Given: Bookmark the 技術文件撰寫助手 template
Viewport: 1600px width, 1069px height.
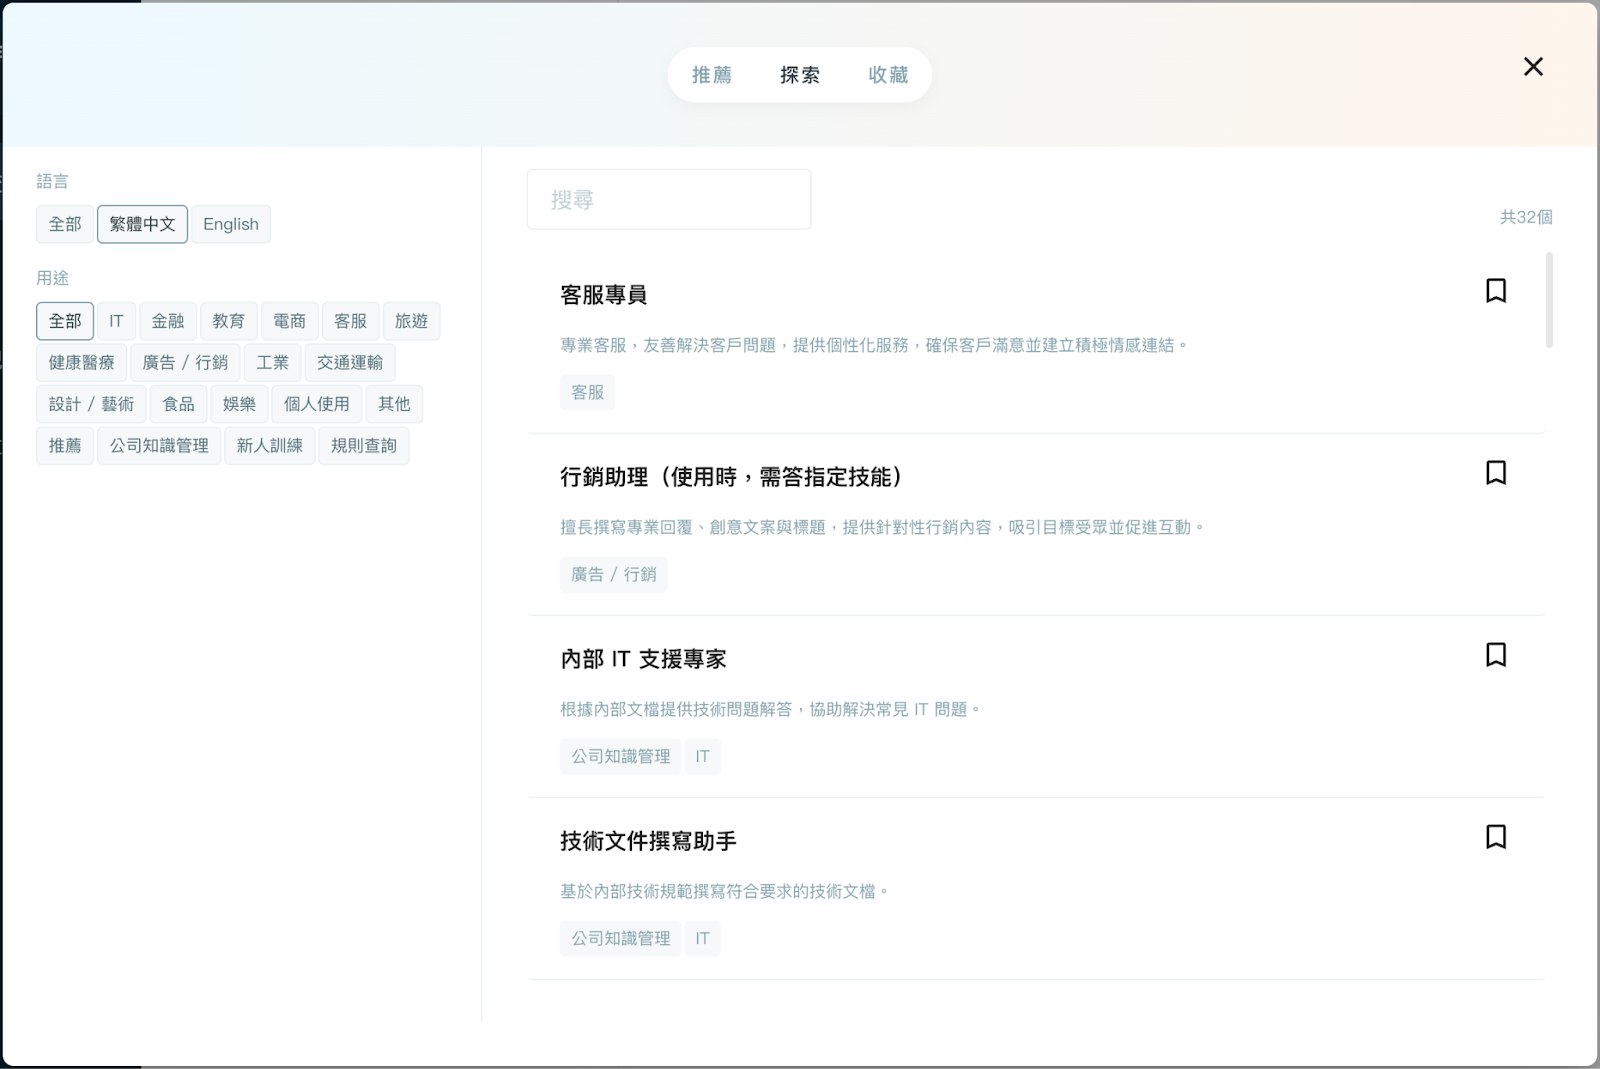Looking at the screenshot, I should [x=1495, y=837].
